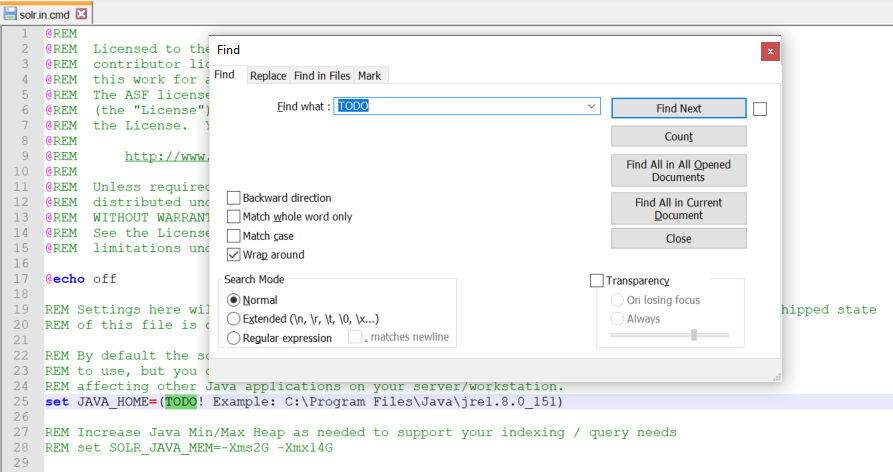Choose Normal search mode
The width and height of the screenshot is (893, 472).
point(234,300)
